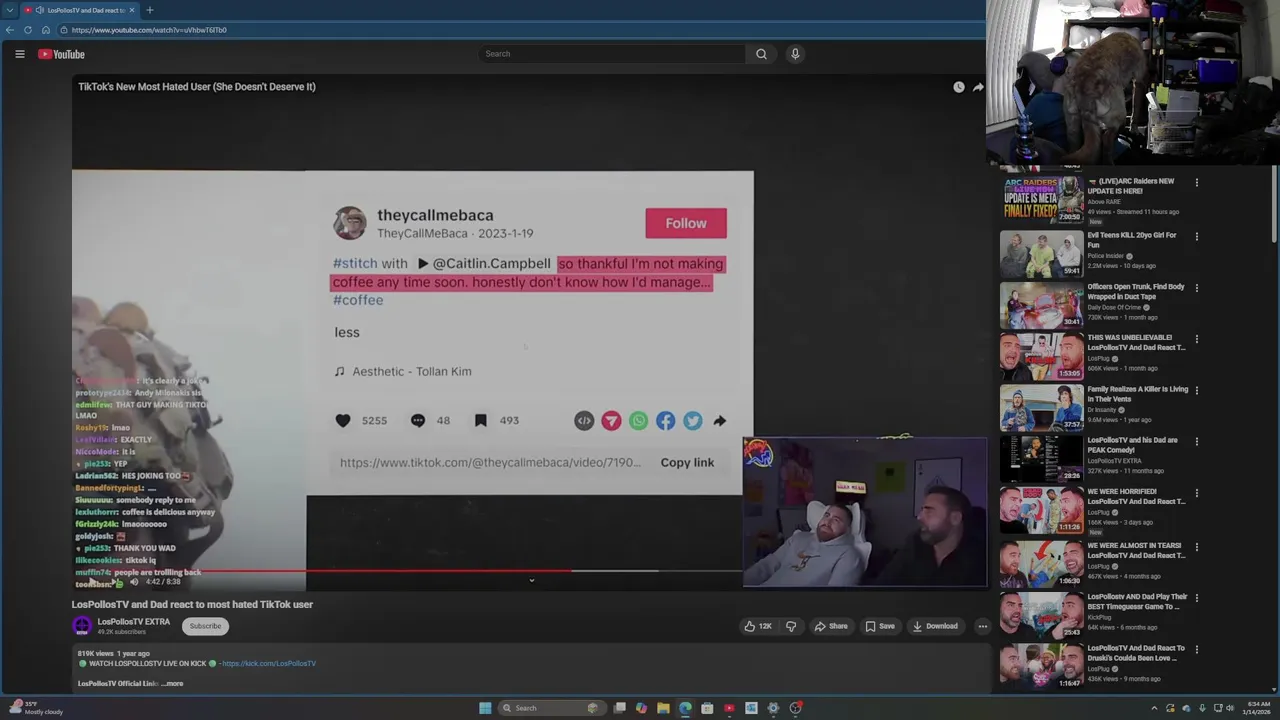
Task: Click the title 'LosPollosTV and his Dad are PEAK Comedy!'
Action: click(1133, 445)
